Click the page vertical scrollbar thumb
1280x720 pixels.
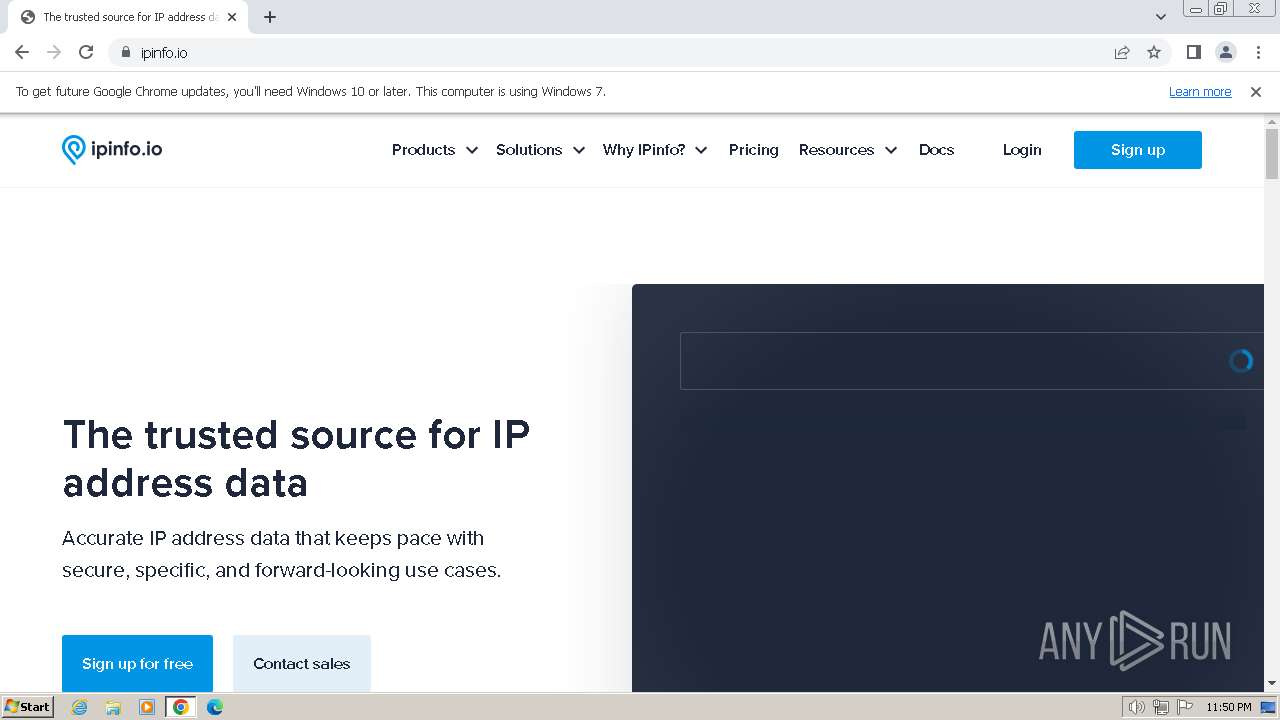(1272, 154)
